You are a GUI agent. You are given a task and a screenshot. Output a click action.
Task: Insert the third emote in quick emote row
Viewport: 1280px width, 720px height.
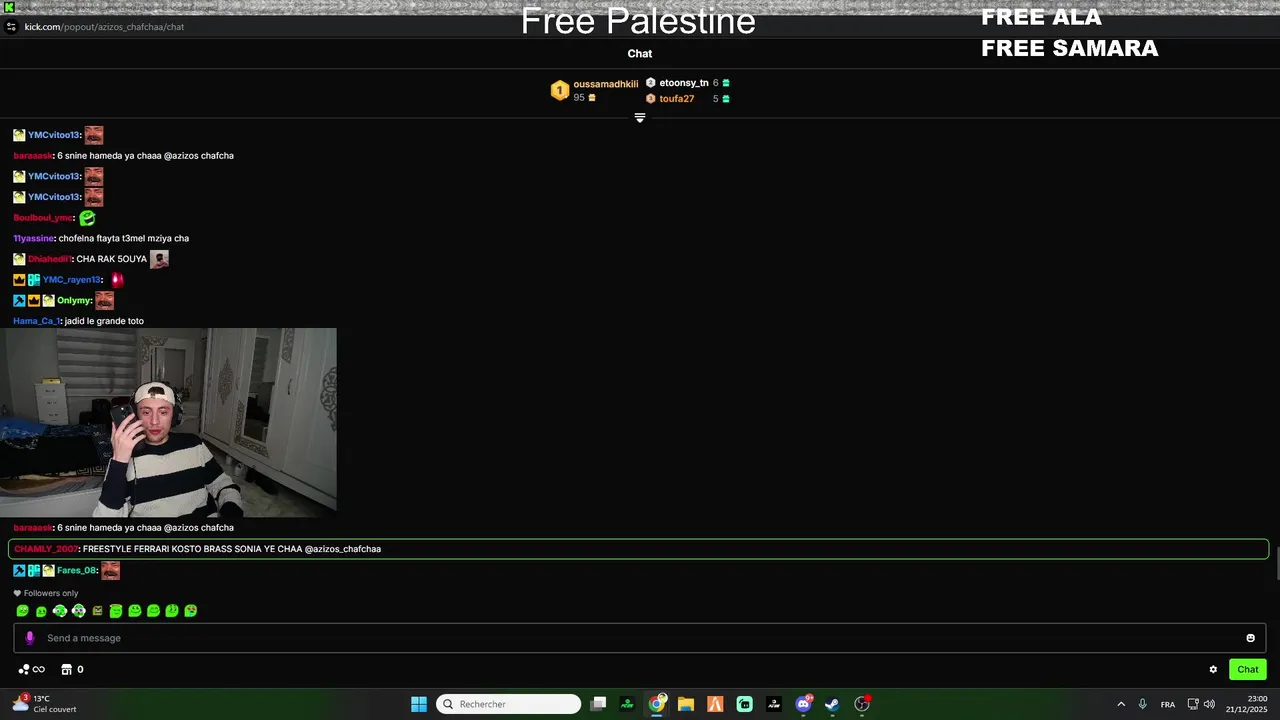(x=60, y=611)
